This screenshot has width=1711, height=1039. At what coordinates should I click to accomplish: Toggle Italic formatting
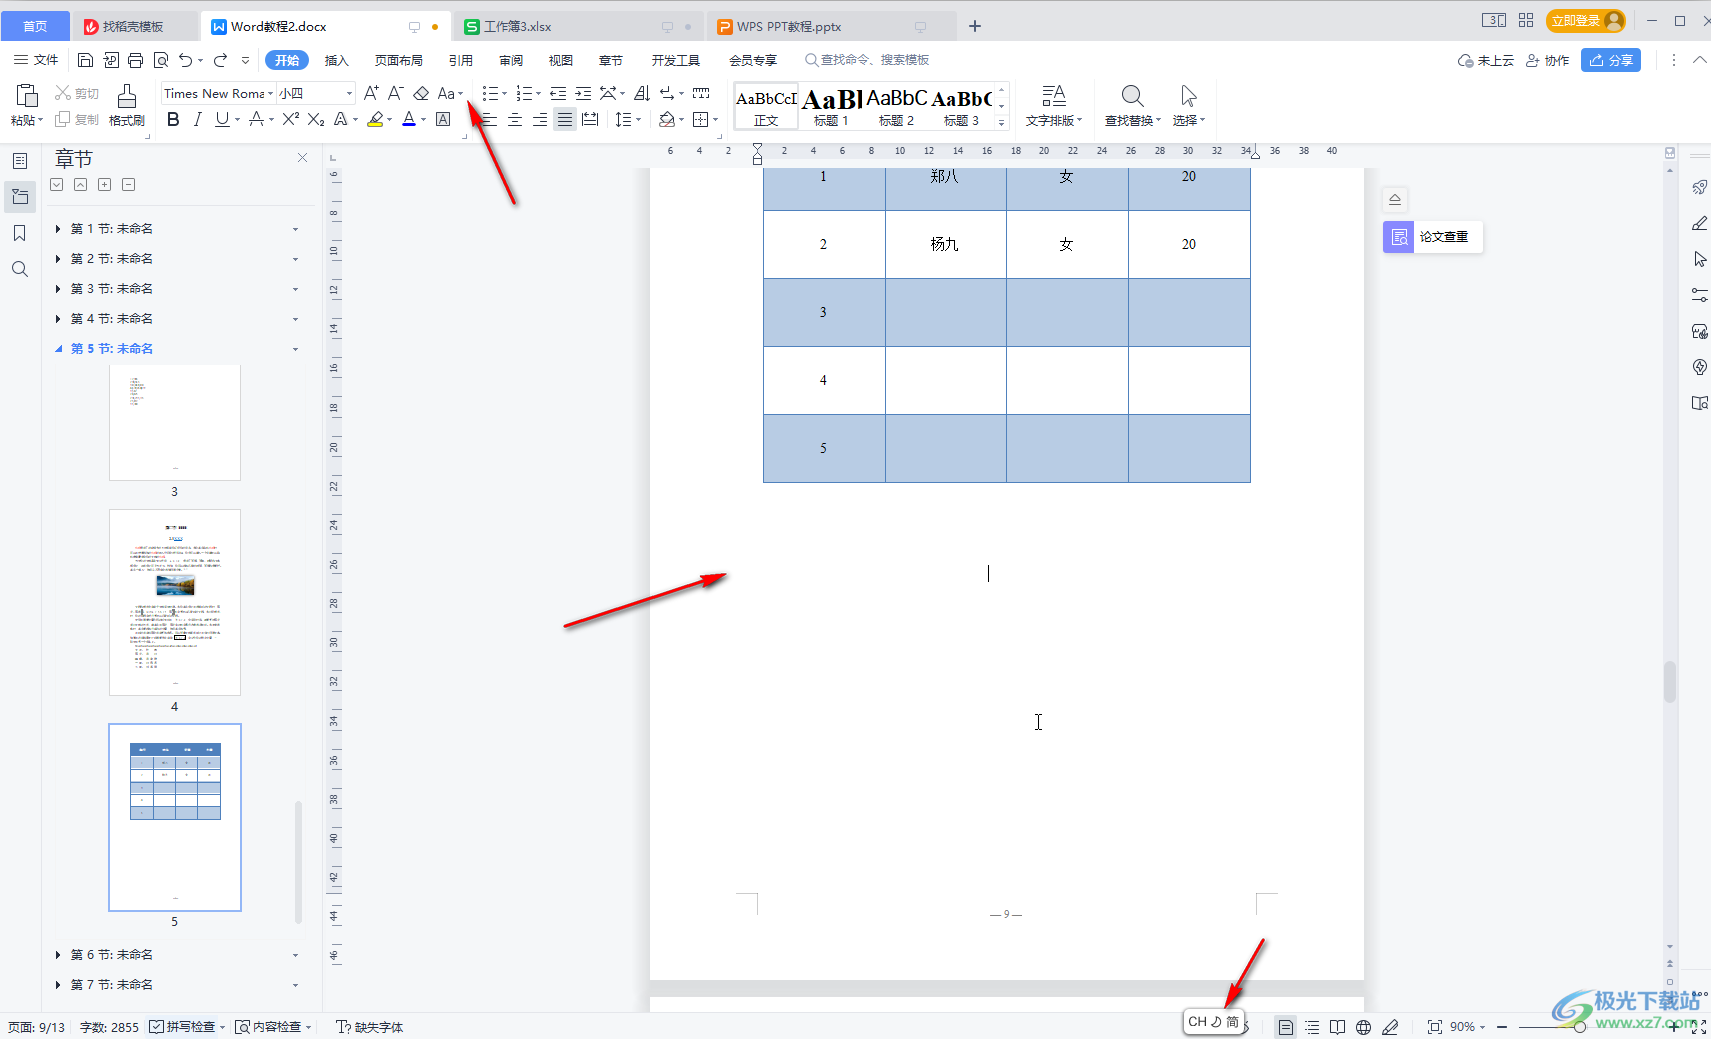click(x=198, y=119)
